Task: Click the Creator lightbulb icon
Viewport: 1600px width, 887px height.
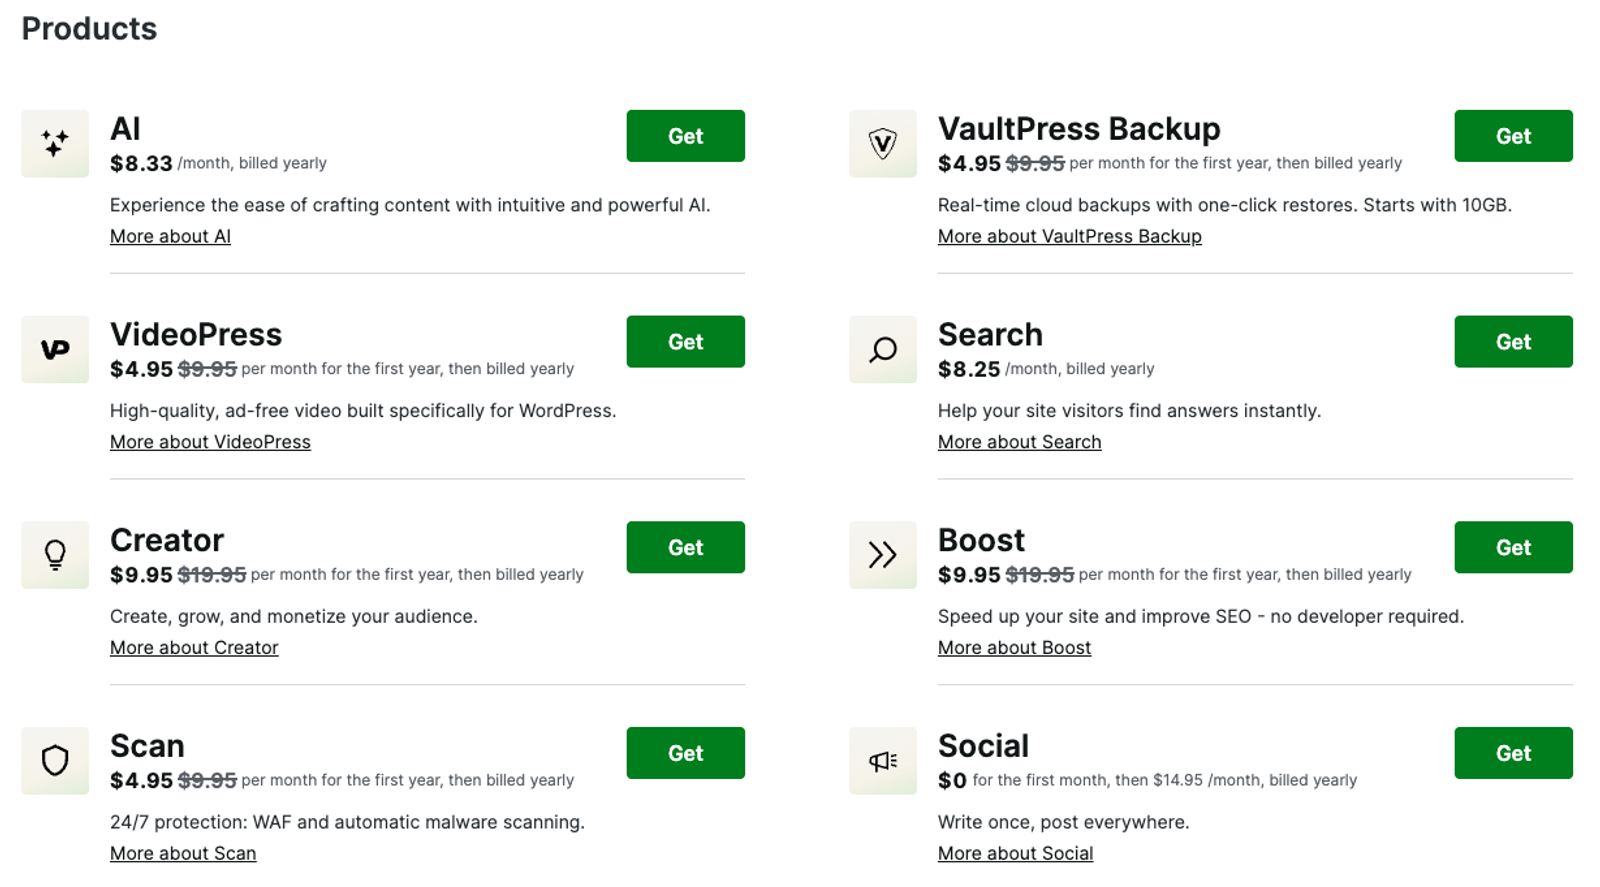Action: click(55, 555)
